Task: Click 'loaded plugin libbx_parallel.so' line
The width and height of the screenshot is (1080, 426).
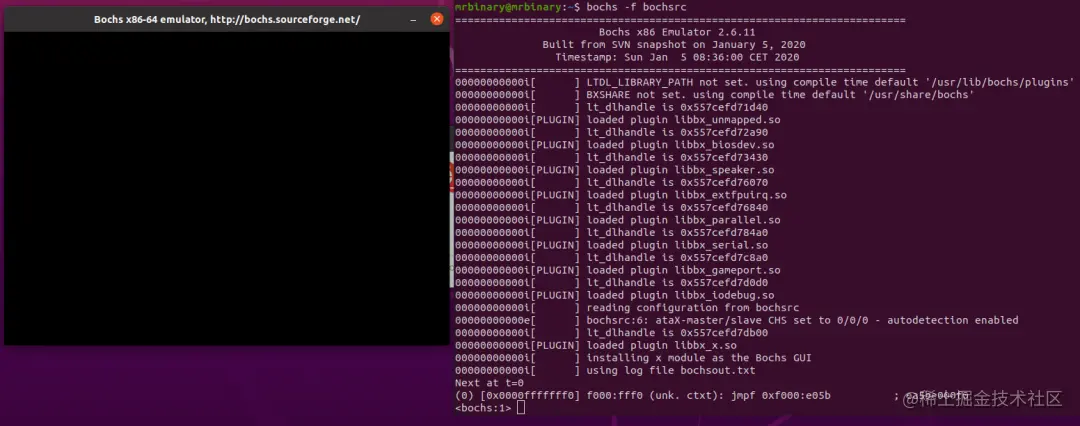Action: (618, 220)
